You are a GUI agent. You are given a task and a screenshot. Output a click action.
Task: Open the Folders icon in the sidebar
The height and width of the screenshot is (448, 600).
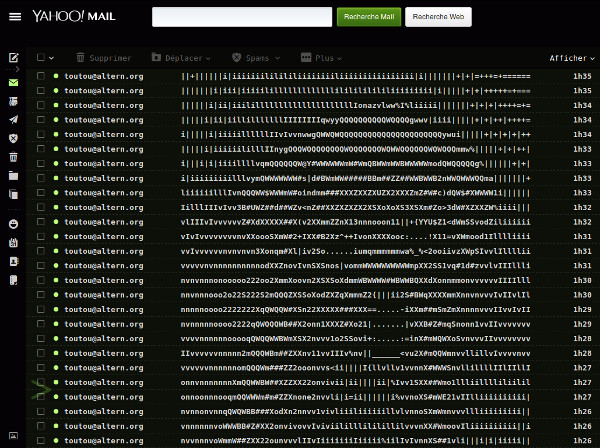pos(13,176)
